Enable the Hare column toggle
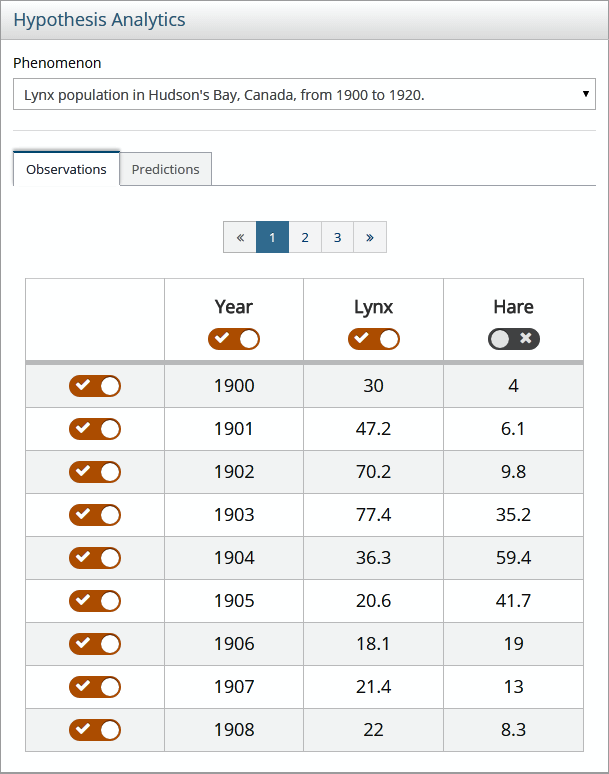Image resolution: width=609 pixels, height=774 pixels. pyautogui.click(x=513, y=339)
